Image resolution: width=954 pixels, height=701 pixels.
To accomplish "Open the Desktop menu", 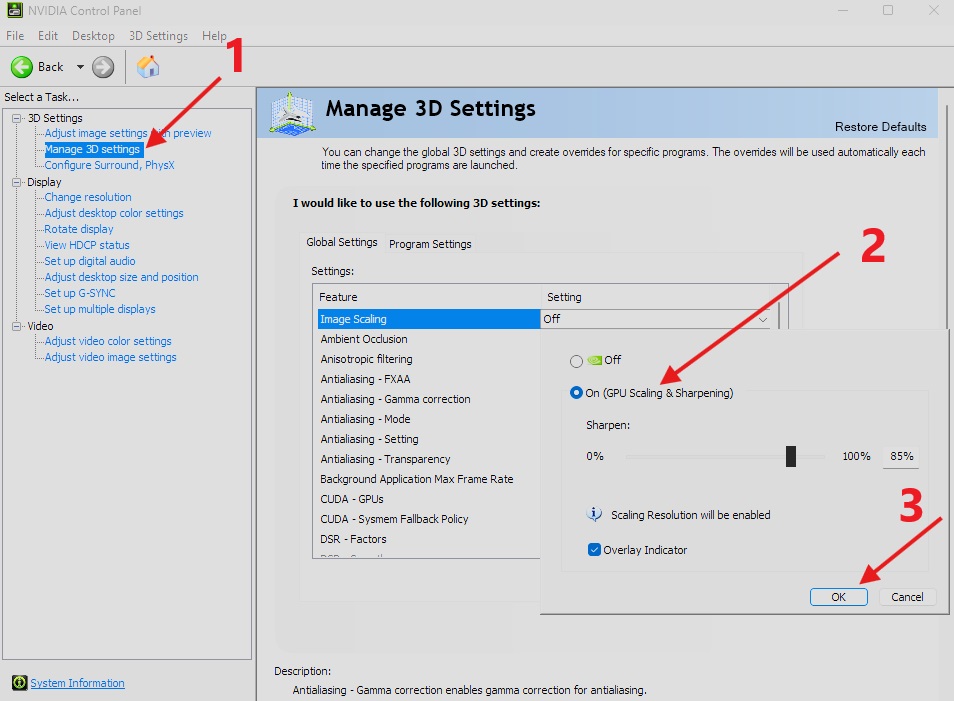I will pos(93,36).
